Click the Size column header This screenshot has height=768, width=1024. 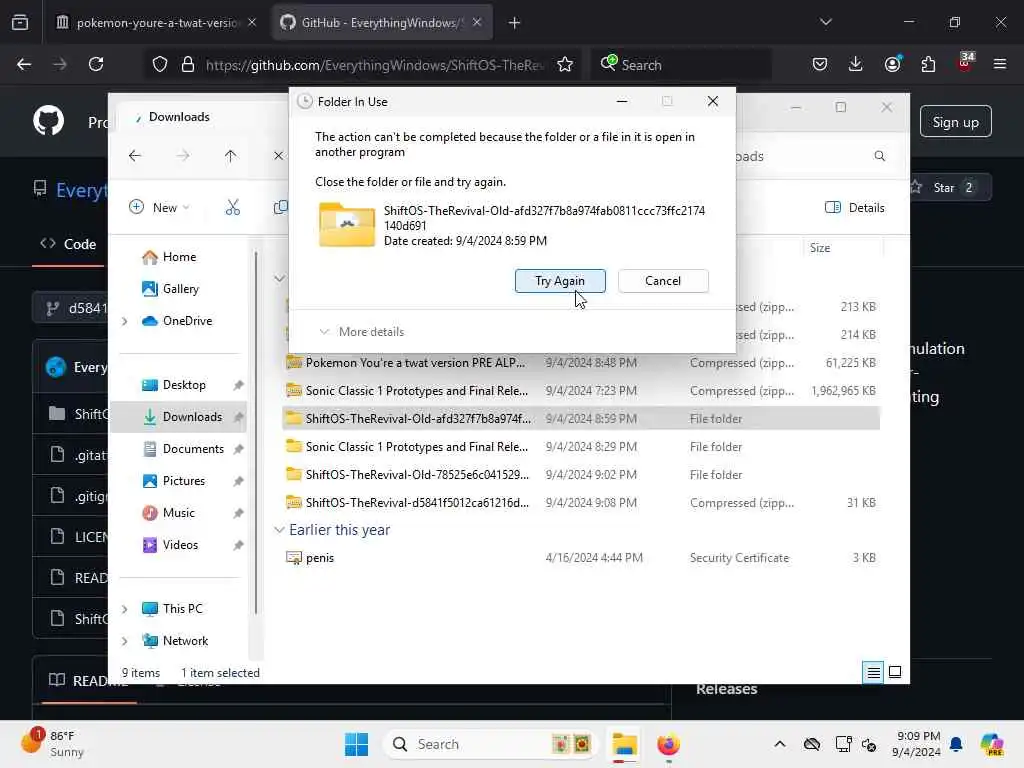pyautogui.click(x=842, y=248)
